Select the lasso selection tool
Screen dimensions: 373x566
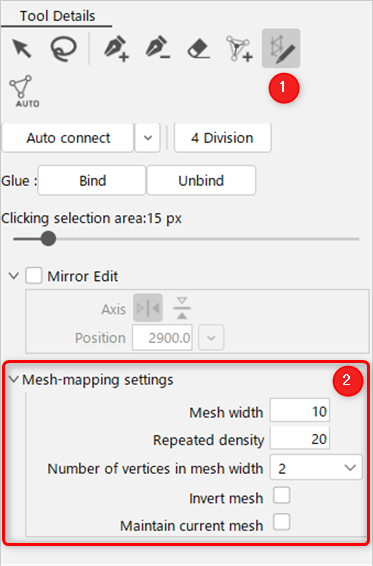point(64,48)
